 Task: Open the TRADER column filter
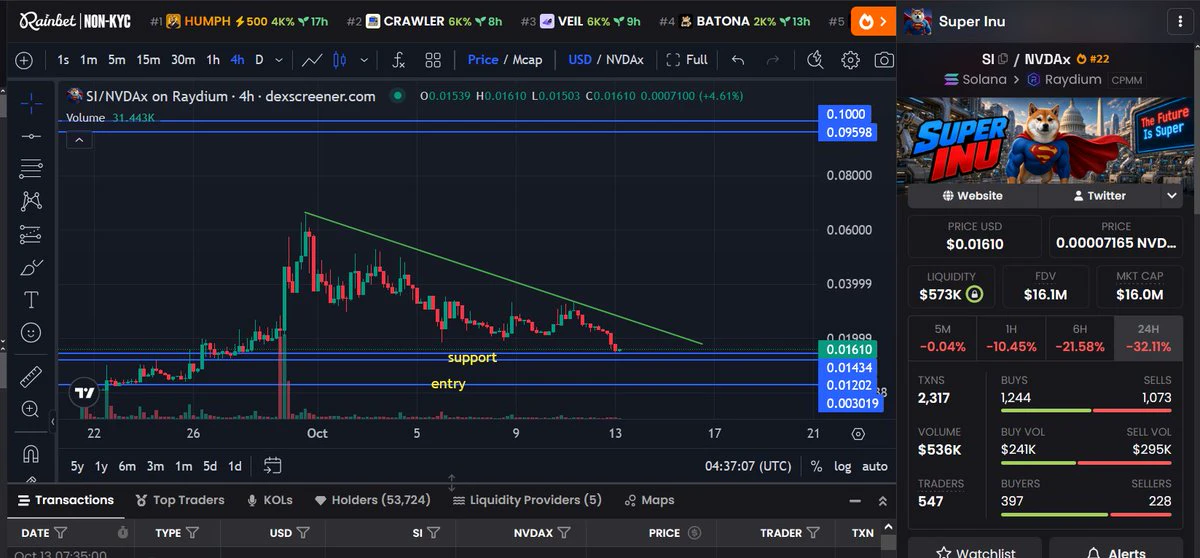point(815,533)
